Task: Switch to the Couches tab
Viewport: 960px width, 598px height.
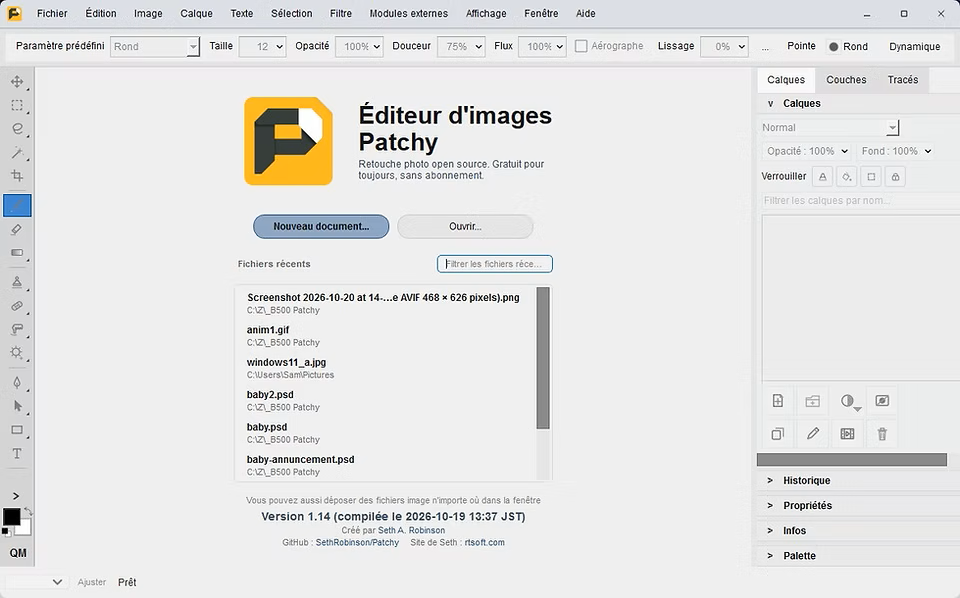Action: point(846,80)
